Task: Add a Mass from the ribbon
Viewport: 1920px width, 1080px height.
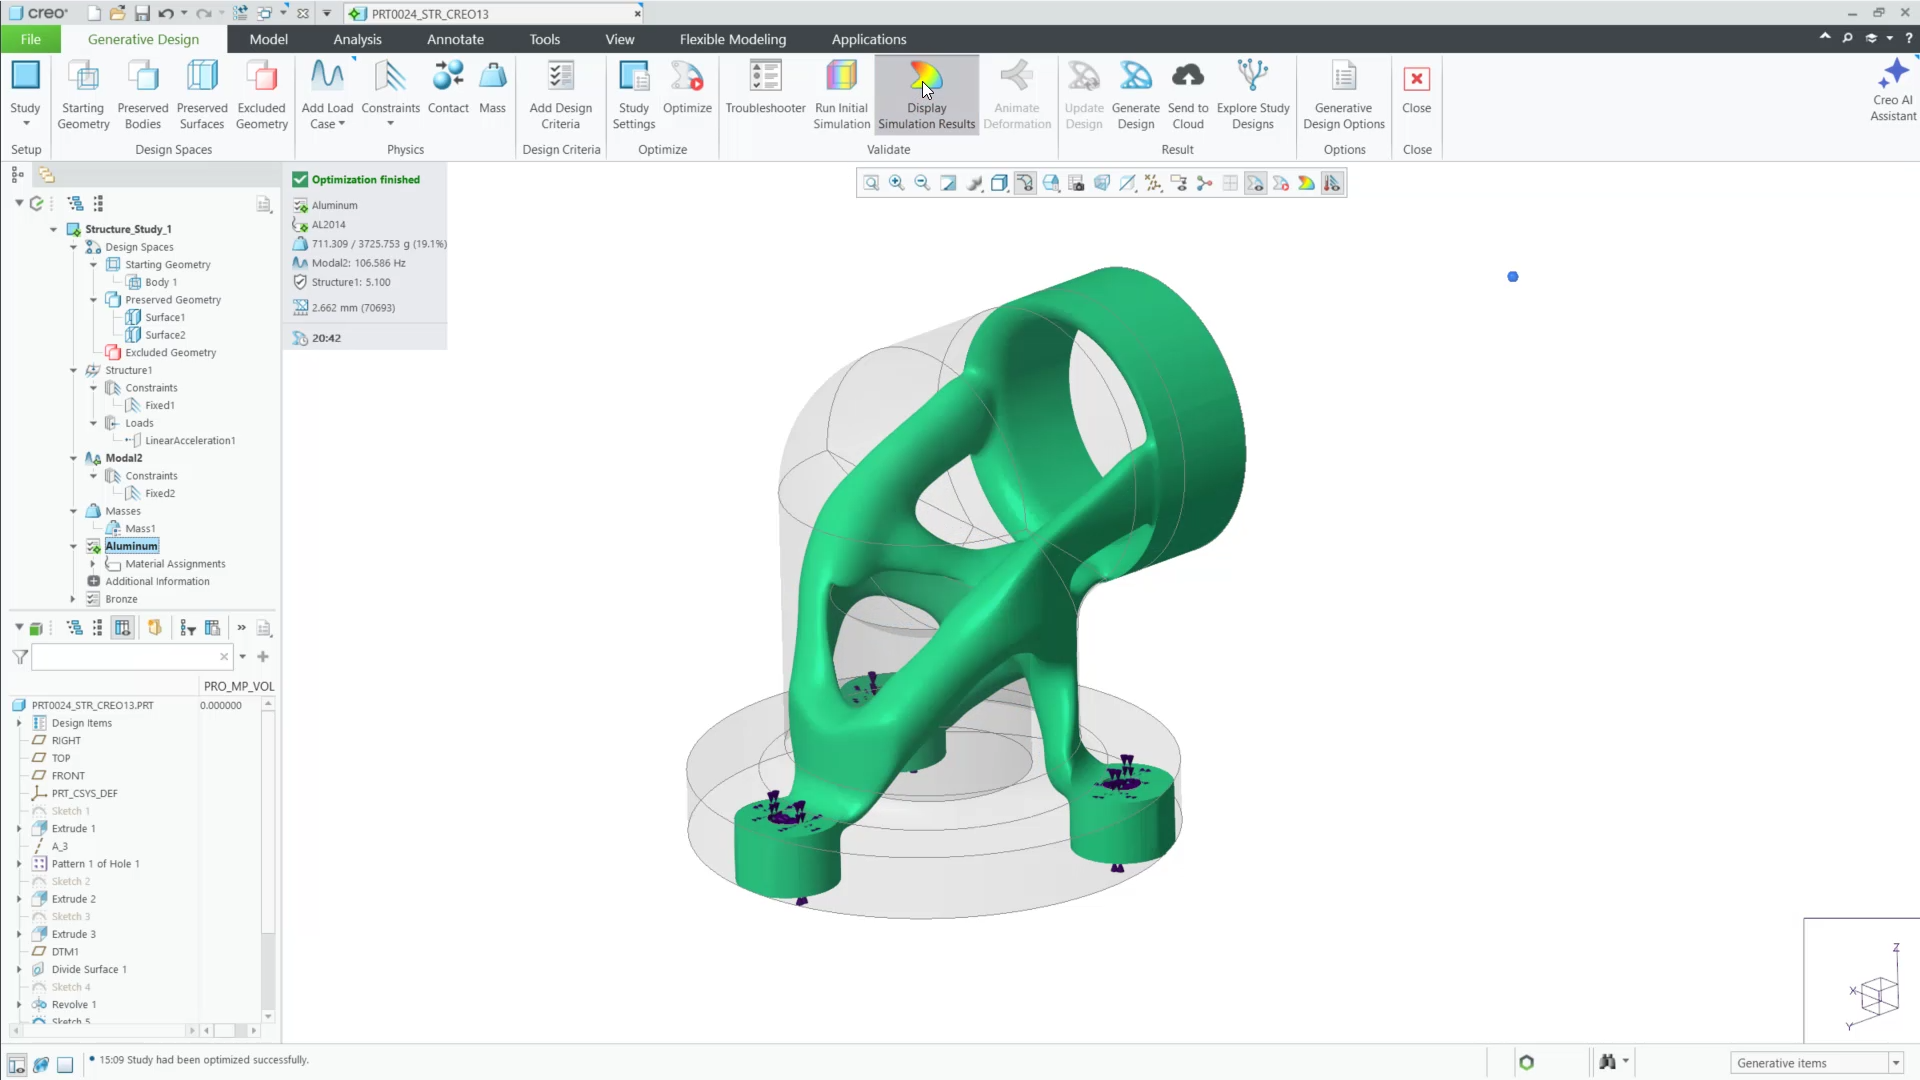Action: 492,88
